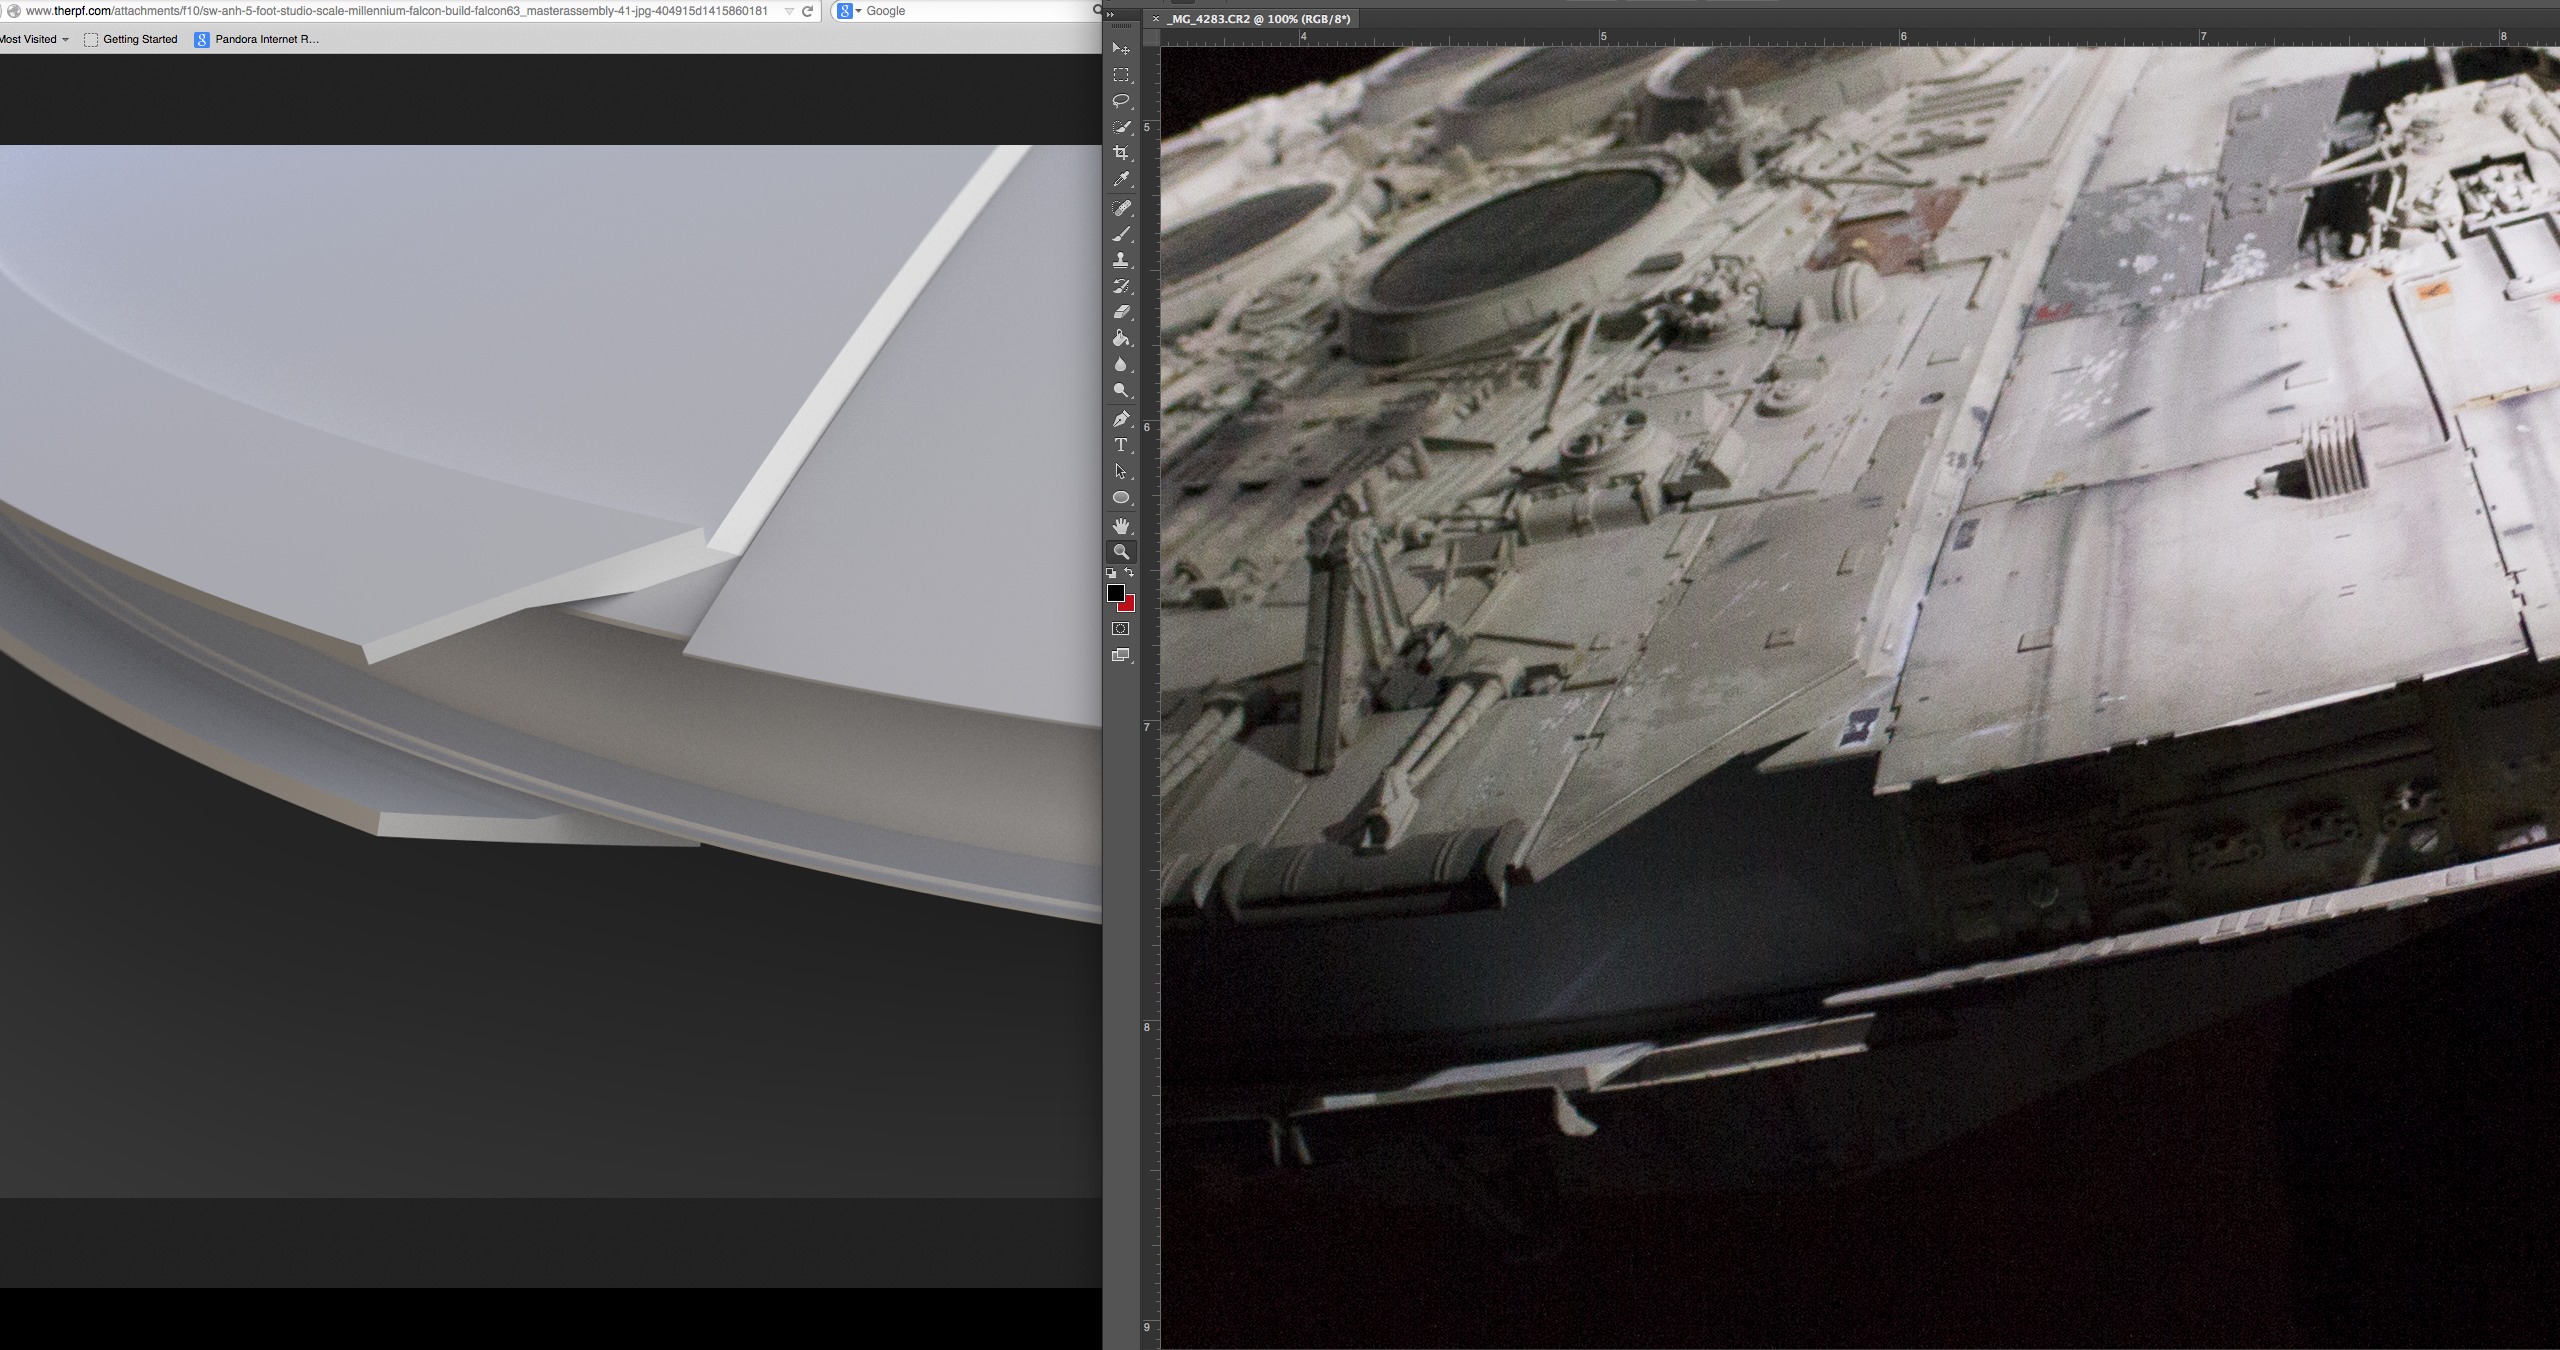Open the black foreground color picker
2560x1350 pixels.
(x=1115, y=593)
